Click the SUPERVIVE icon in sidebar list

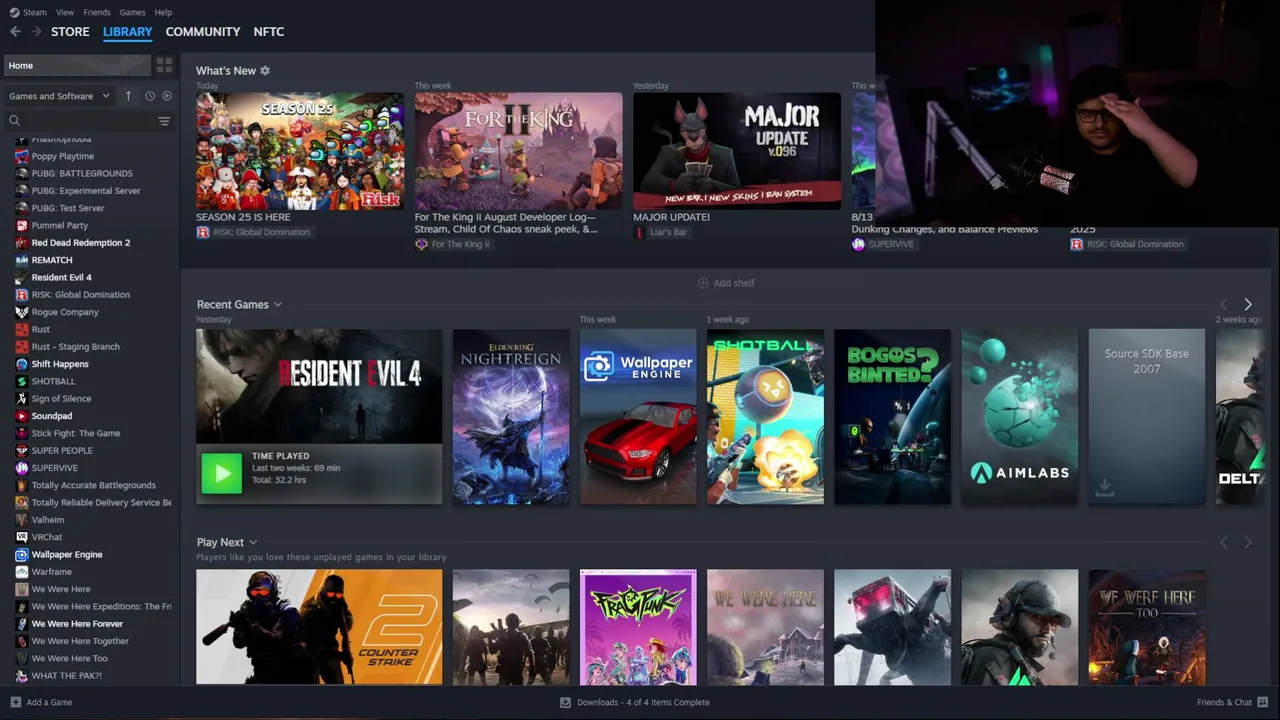click(22, 468)
